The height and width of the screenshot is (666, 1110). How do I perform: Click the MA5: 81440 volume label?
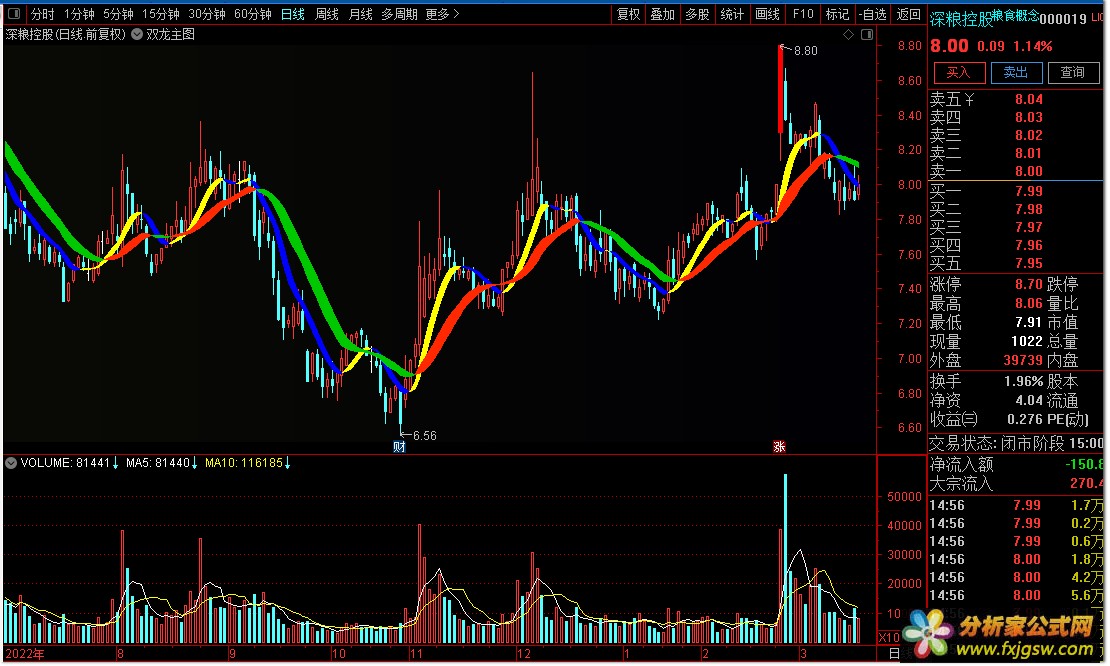click(x=161, y=463)
